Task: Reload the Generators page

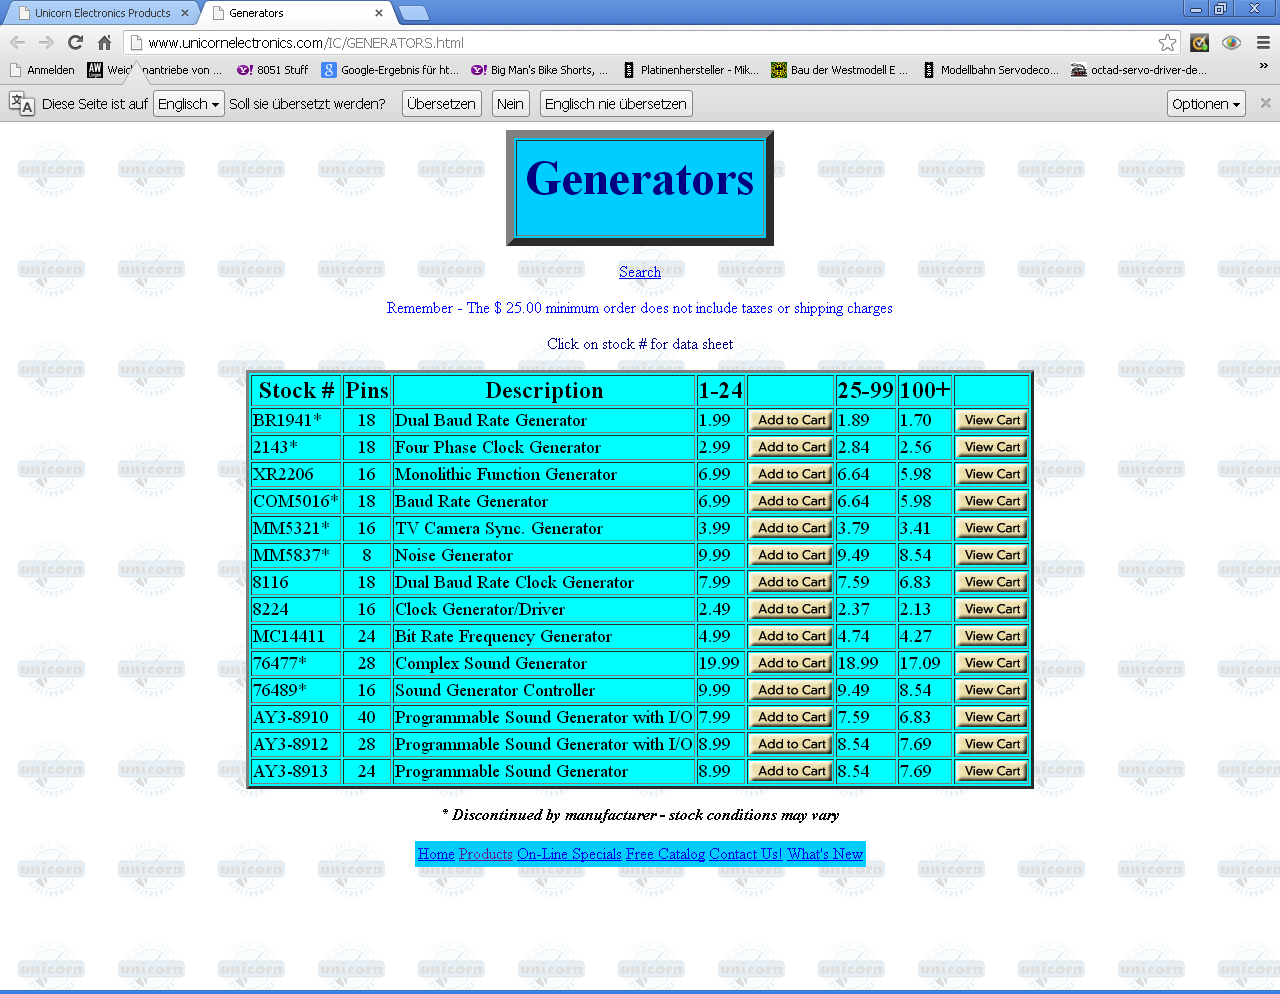Action: click(x=75, y=42)
